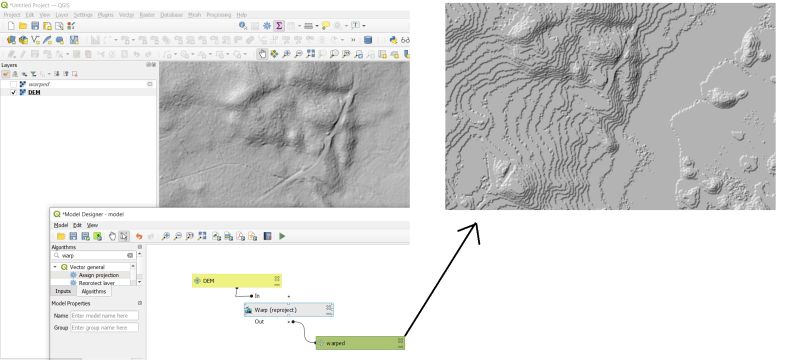Open the Edit menu in Model Designer
Screen dimensions: 800x360
click(x=77, y=225)
